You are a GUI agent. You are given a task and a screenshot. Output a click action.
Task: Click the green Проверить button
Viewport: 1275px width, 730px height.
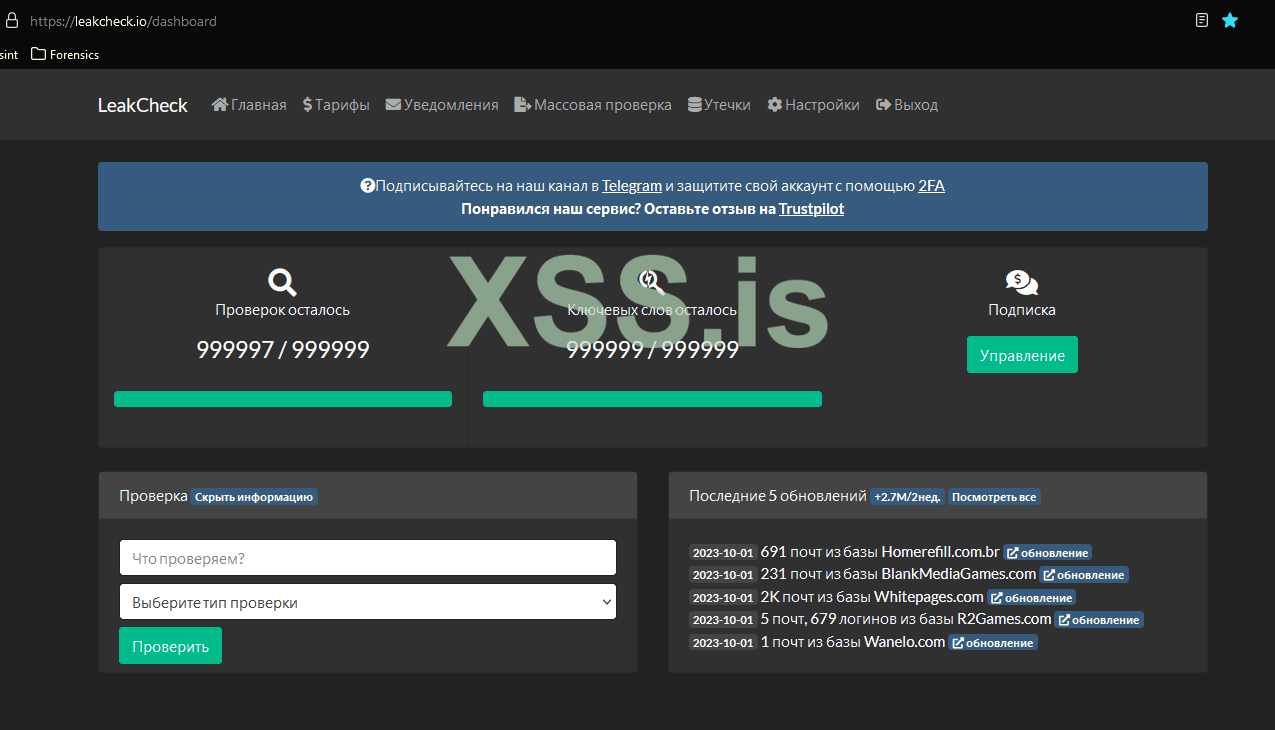(170, 646)
